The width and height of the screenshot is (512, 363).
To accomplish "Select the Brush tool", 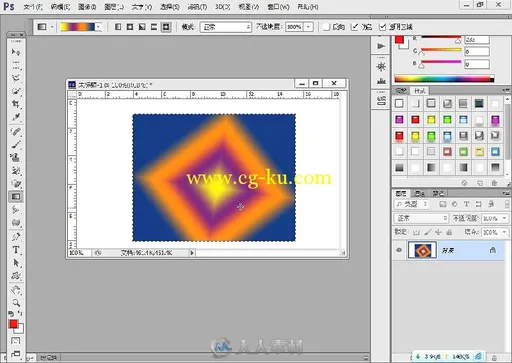I will [16, 145].
